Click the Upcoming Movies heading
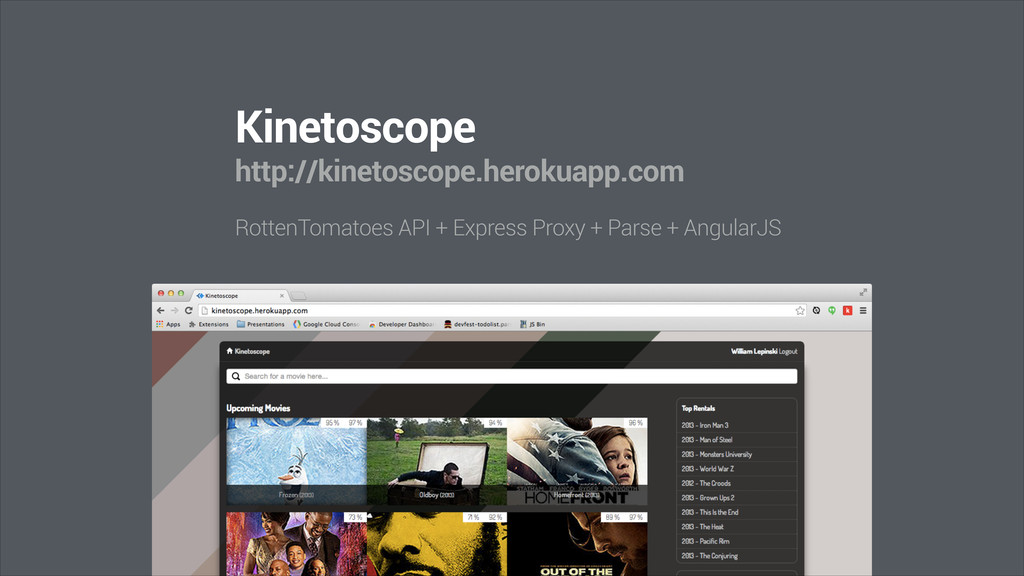Viewport: 1024px width, 576px height. tap(258, 408)
